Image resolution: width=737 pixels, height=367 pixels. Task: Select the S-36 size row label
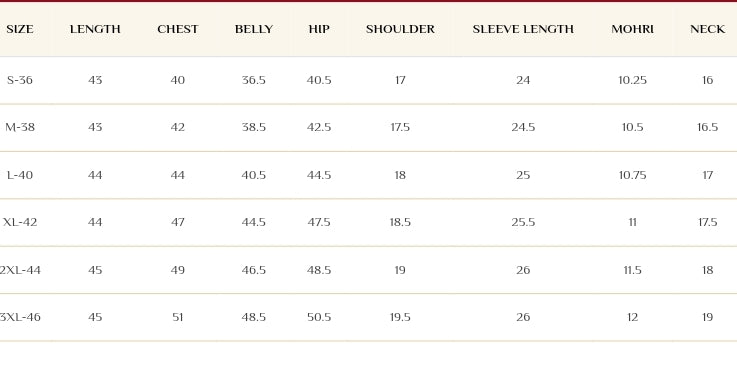click(20, 80)
